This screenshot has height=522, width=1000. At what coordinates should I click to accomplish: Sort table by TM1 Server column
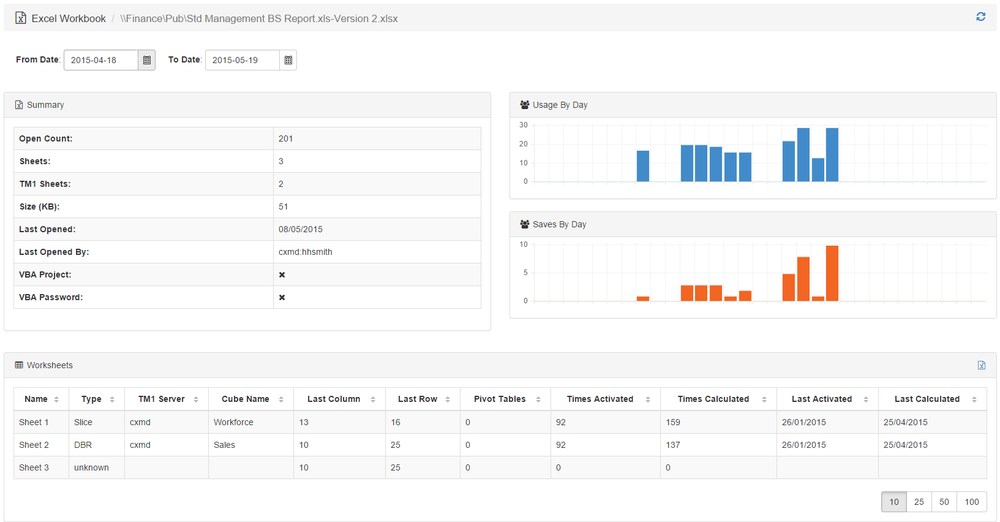tap(166, 399)
